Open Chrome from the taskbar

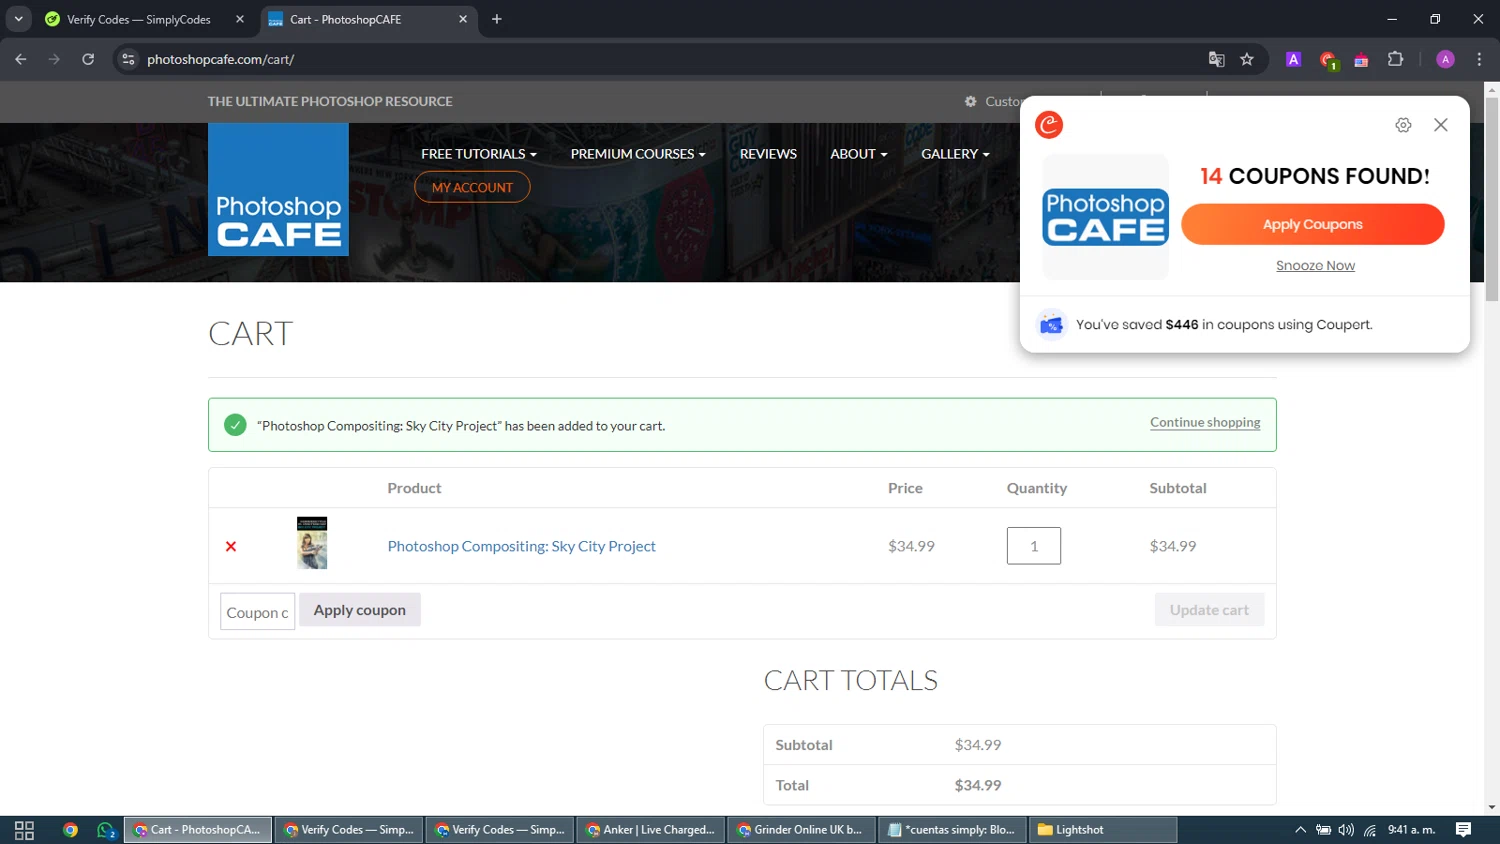point(70,830)
